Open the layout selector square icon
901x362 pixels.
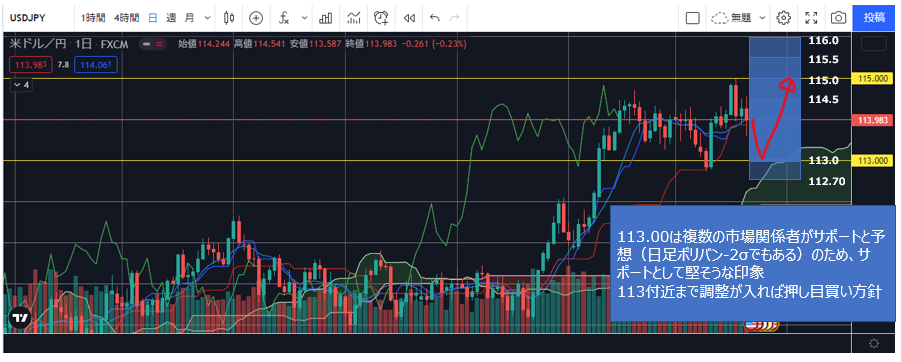coord(693,18)
